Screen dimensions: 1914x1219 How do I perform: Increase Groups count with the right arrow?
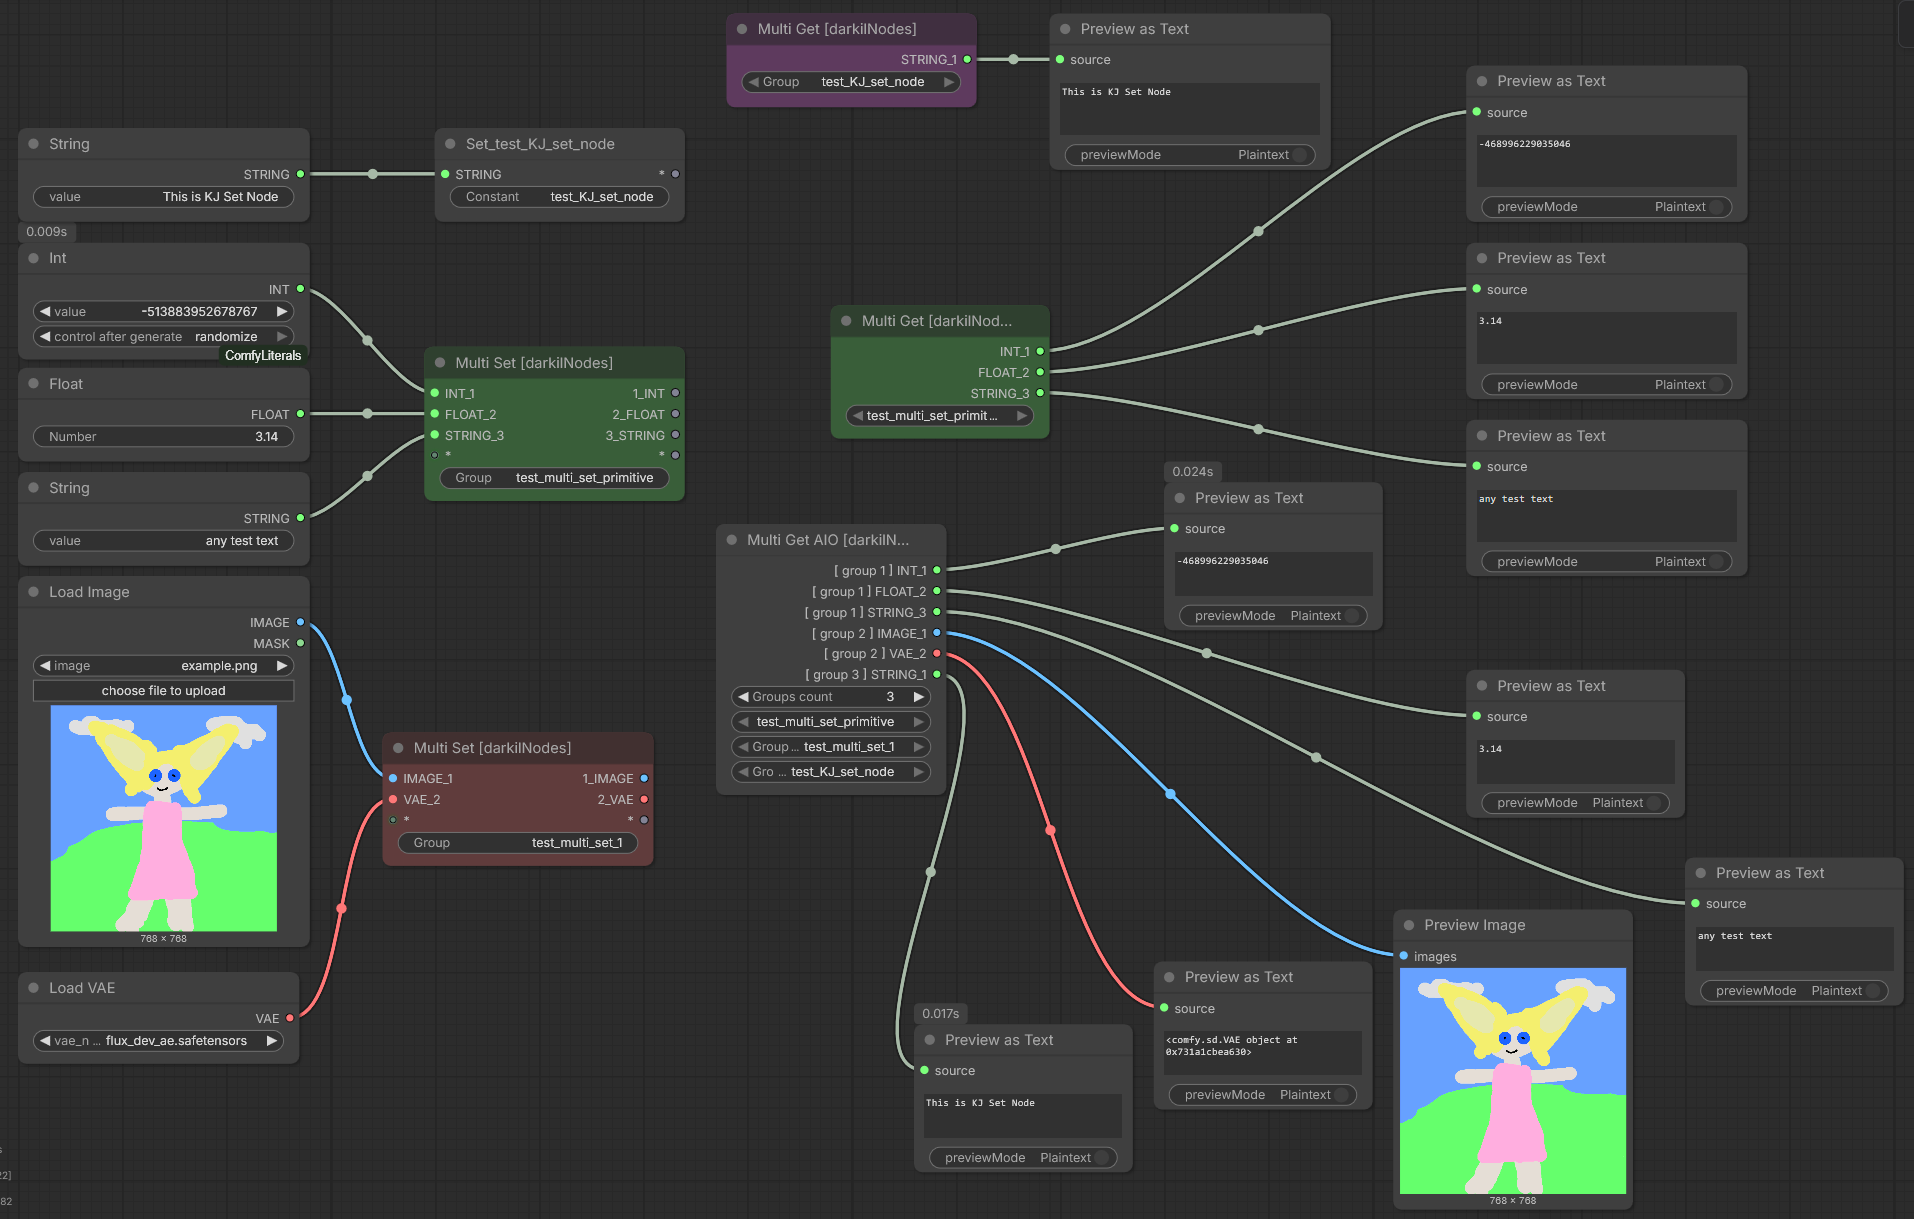coord(918,697)
